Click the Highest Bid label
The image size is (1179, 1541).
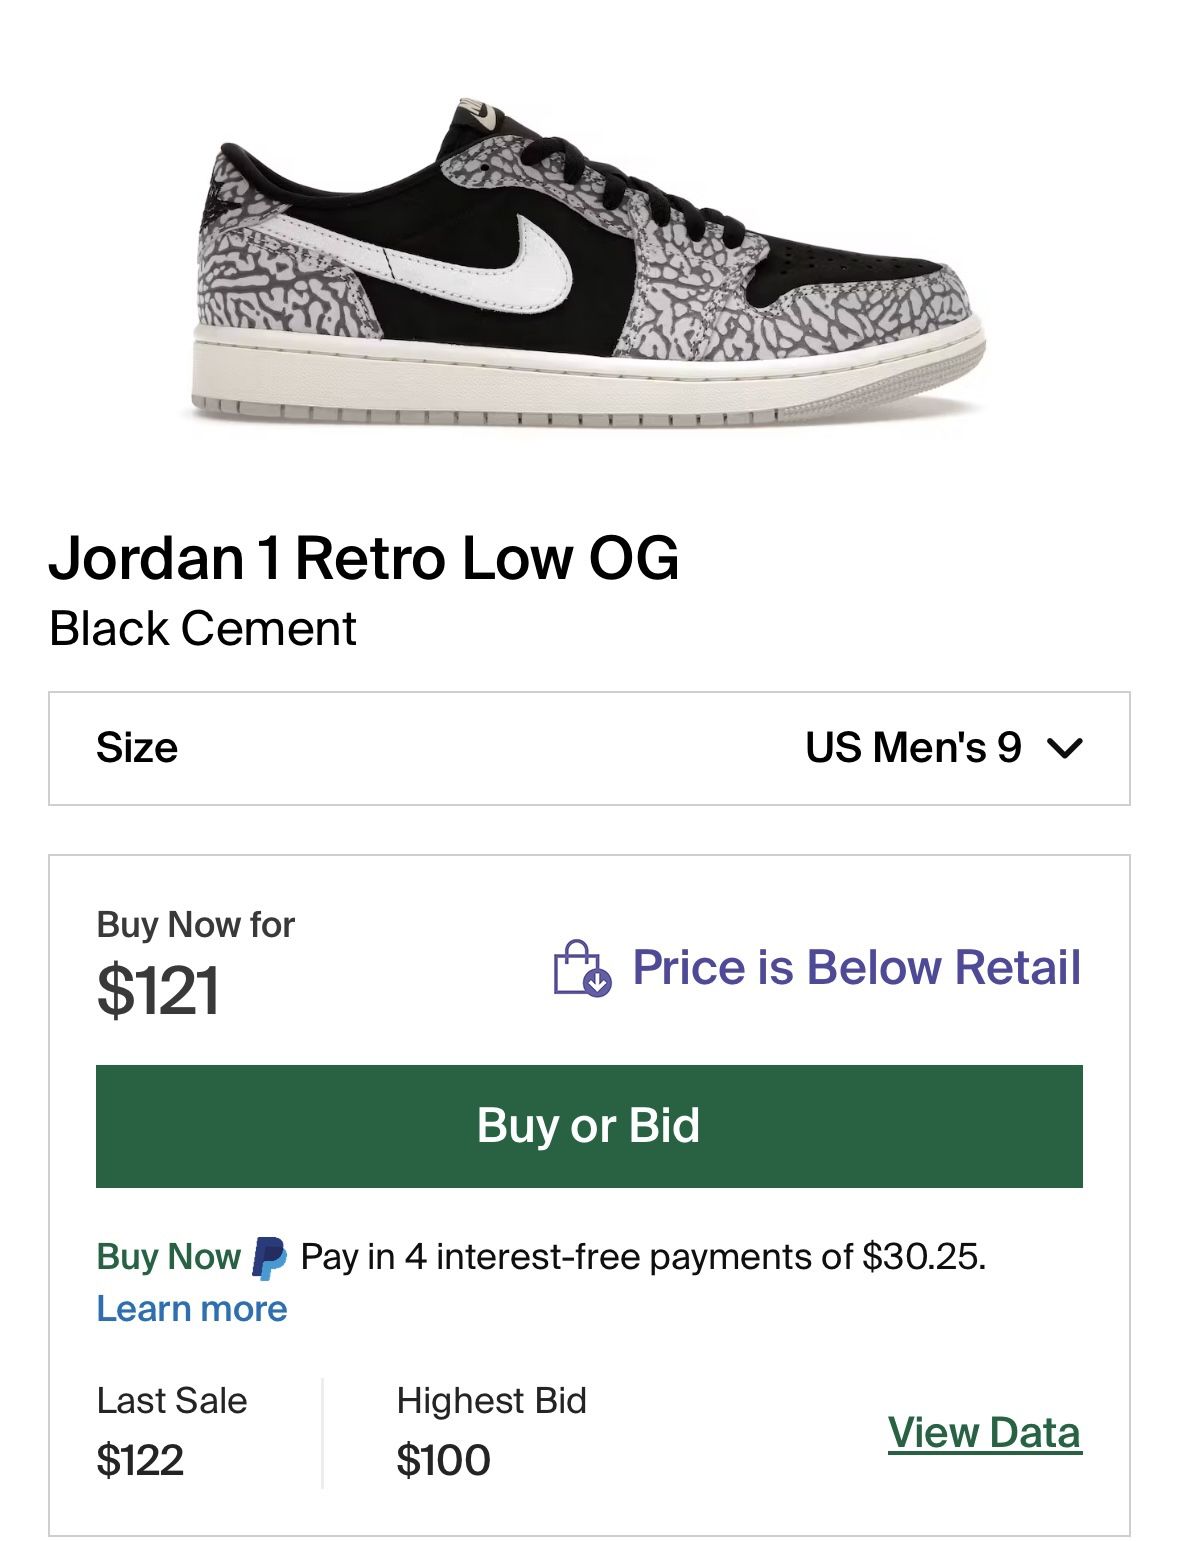pos(491,1401)
